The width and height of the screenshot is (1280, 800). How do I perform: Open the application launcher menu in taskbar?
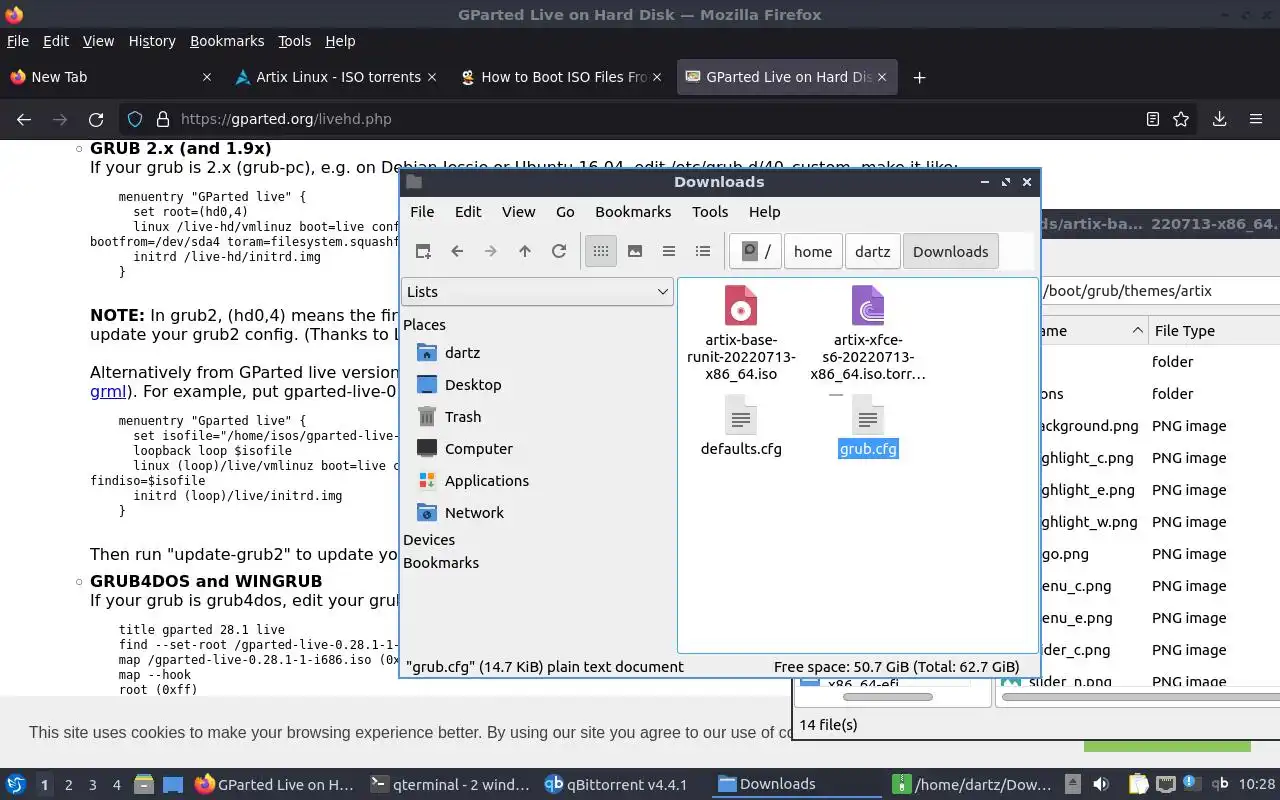pos(16,784)
